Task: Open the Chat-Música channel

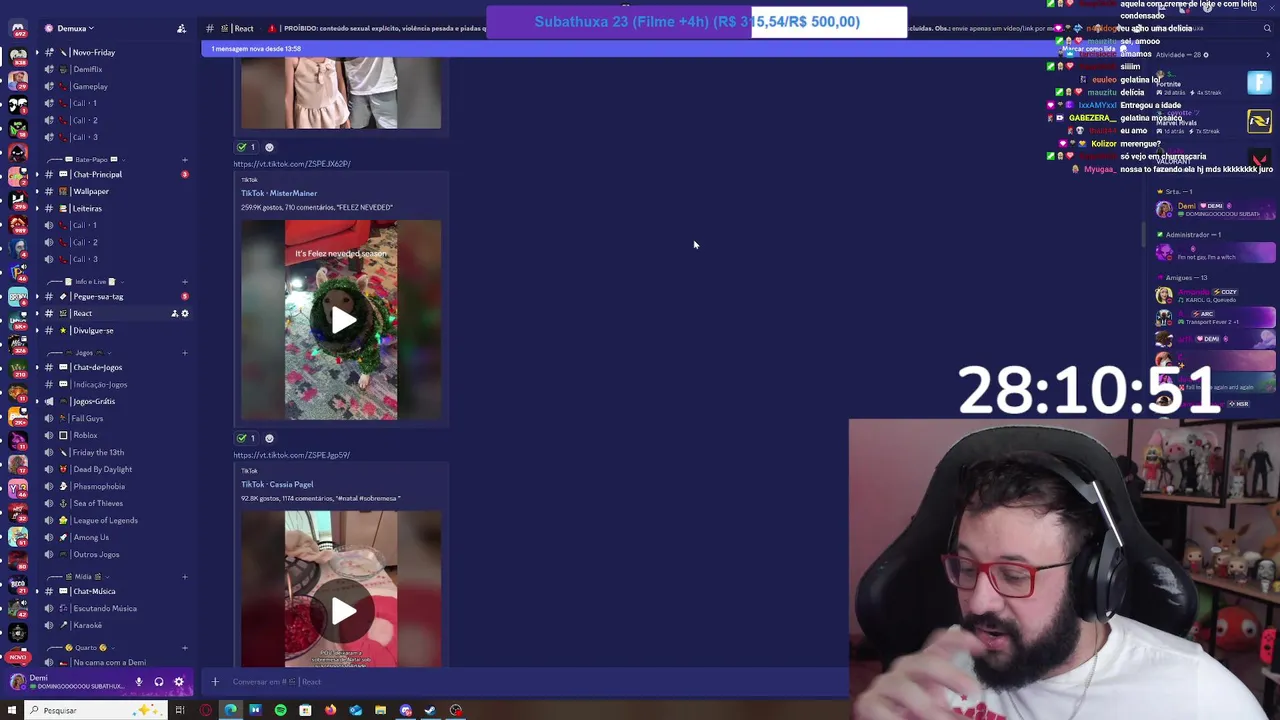Action: pyautogui.click(x=115, y=591)
